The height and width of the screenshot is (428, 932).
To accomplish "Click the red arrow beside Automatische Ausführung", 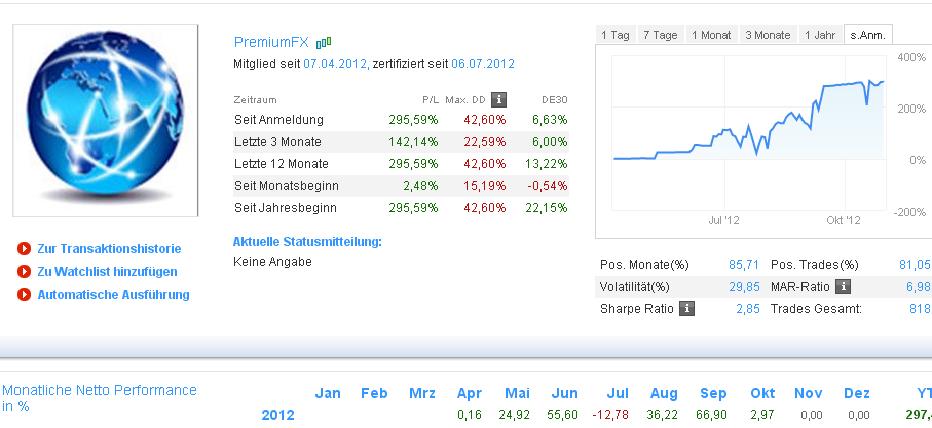I will pyautogui.click(x=23, y=295).
